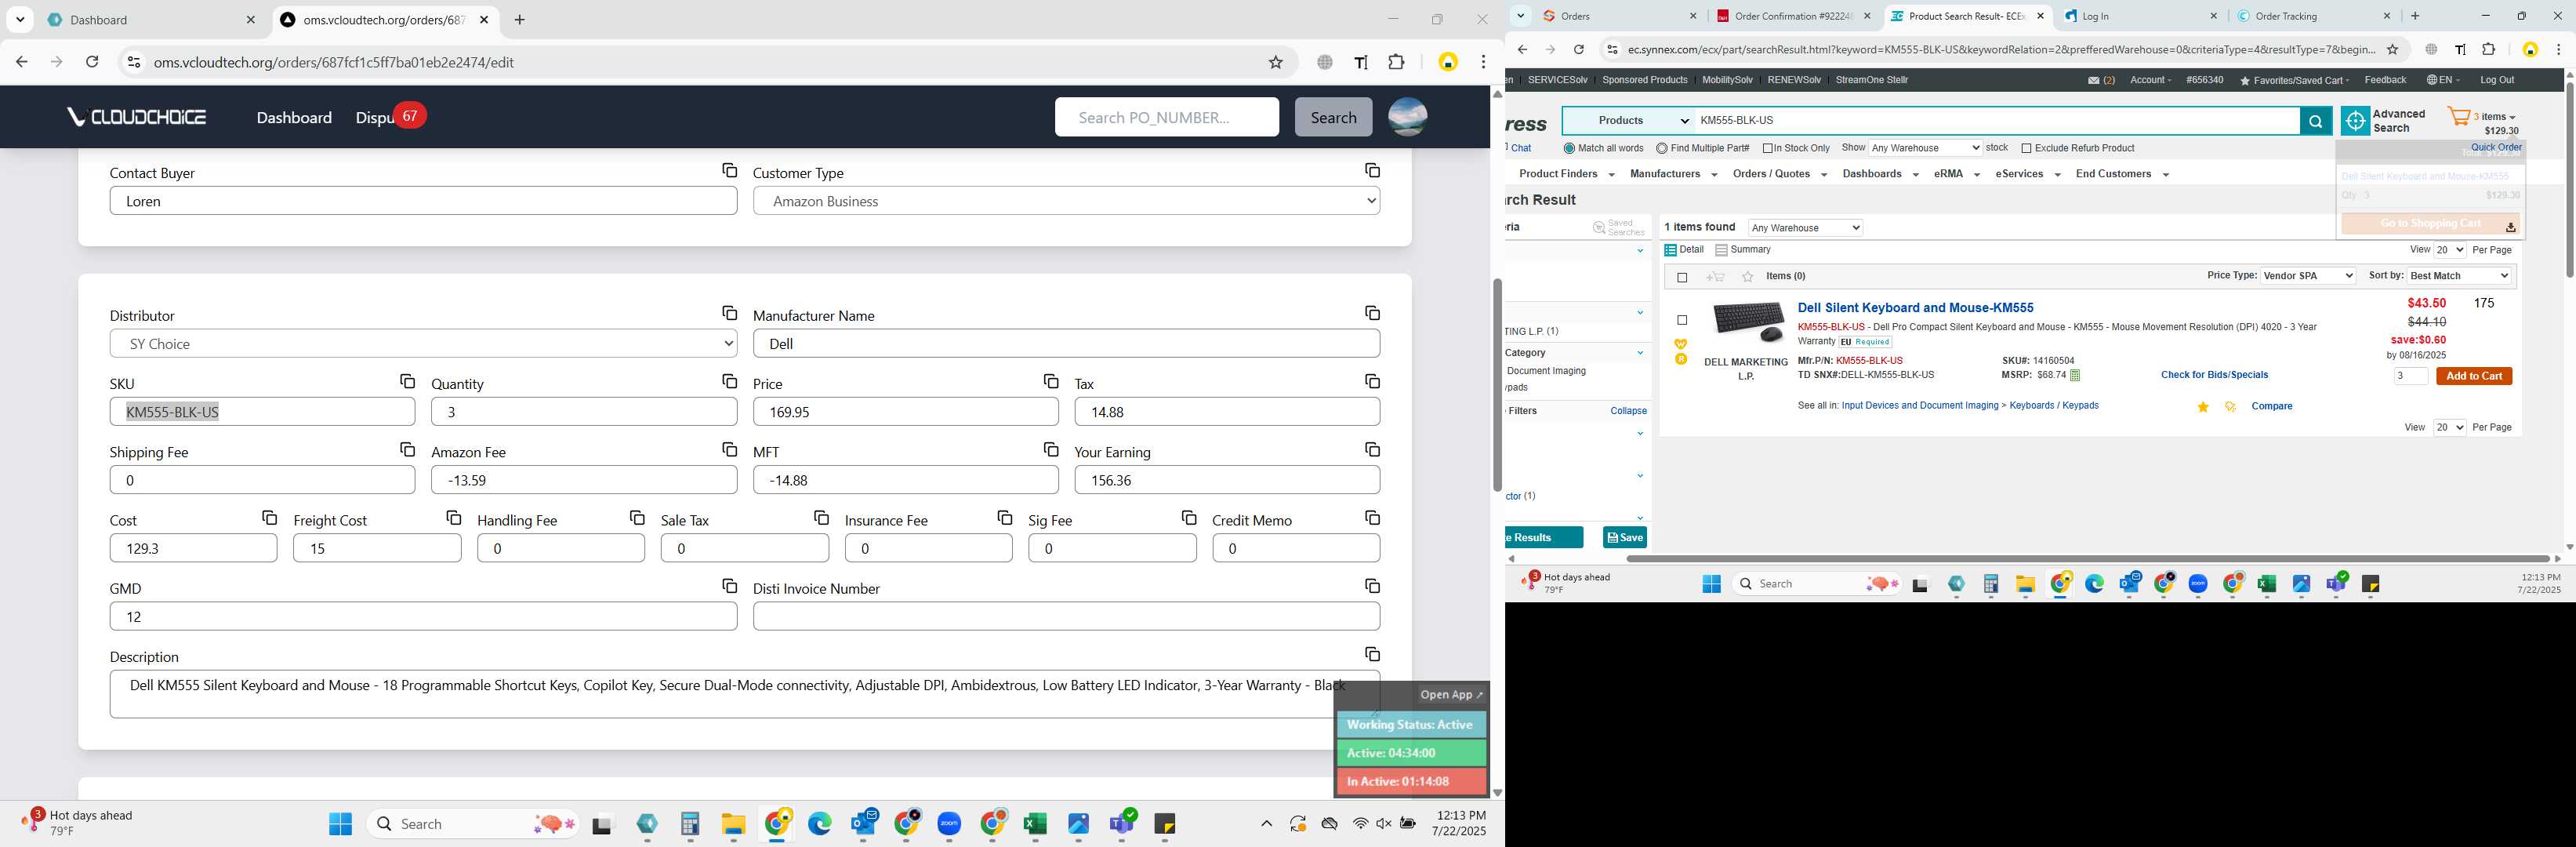2576x847 pixels.
Task: Open Microsoft Teams from the main taskbar
Action: (x=1122, y=824)
